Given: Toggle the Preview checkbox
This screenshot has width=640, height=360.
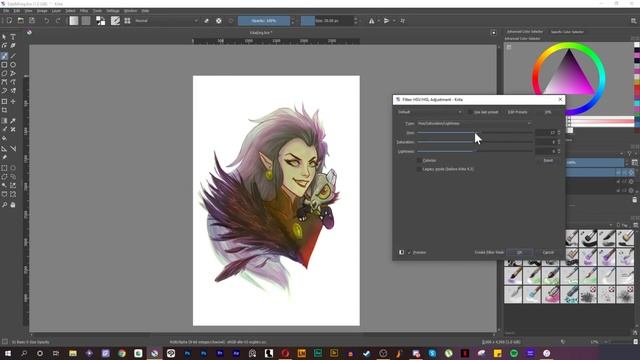Looking at the screenshot, I should point(409,253).
